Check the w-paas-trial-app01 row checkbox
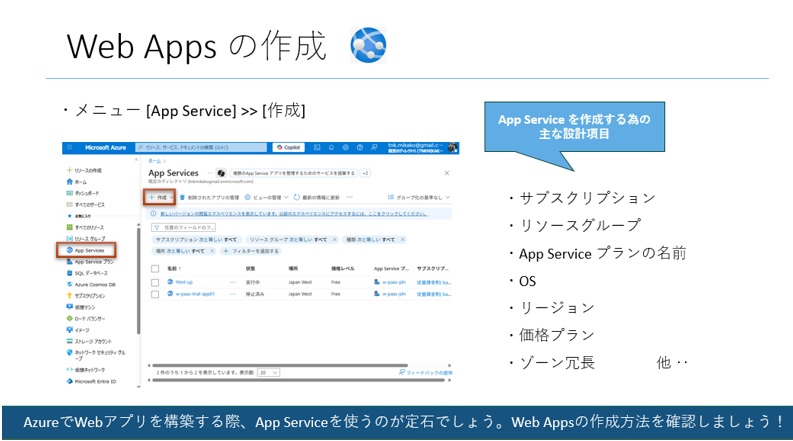 [x=155, y=294]
